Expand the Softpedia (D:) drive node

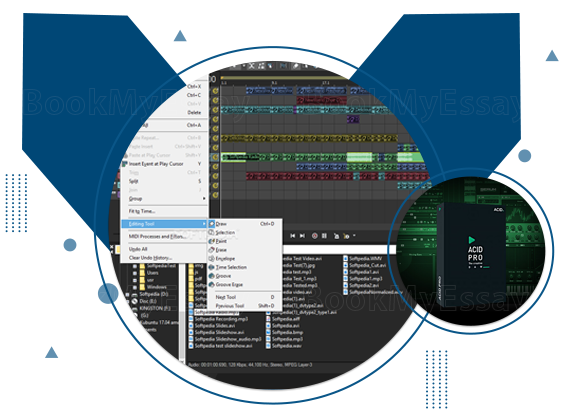[127, 294]
